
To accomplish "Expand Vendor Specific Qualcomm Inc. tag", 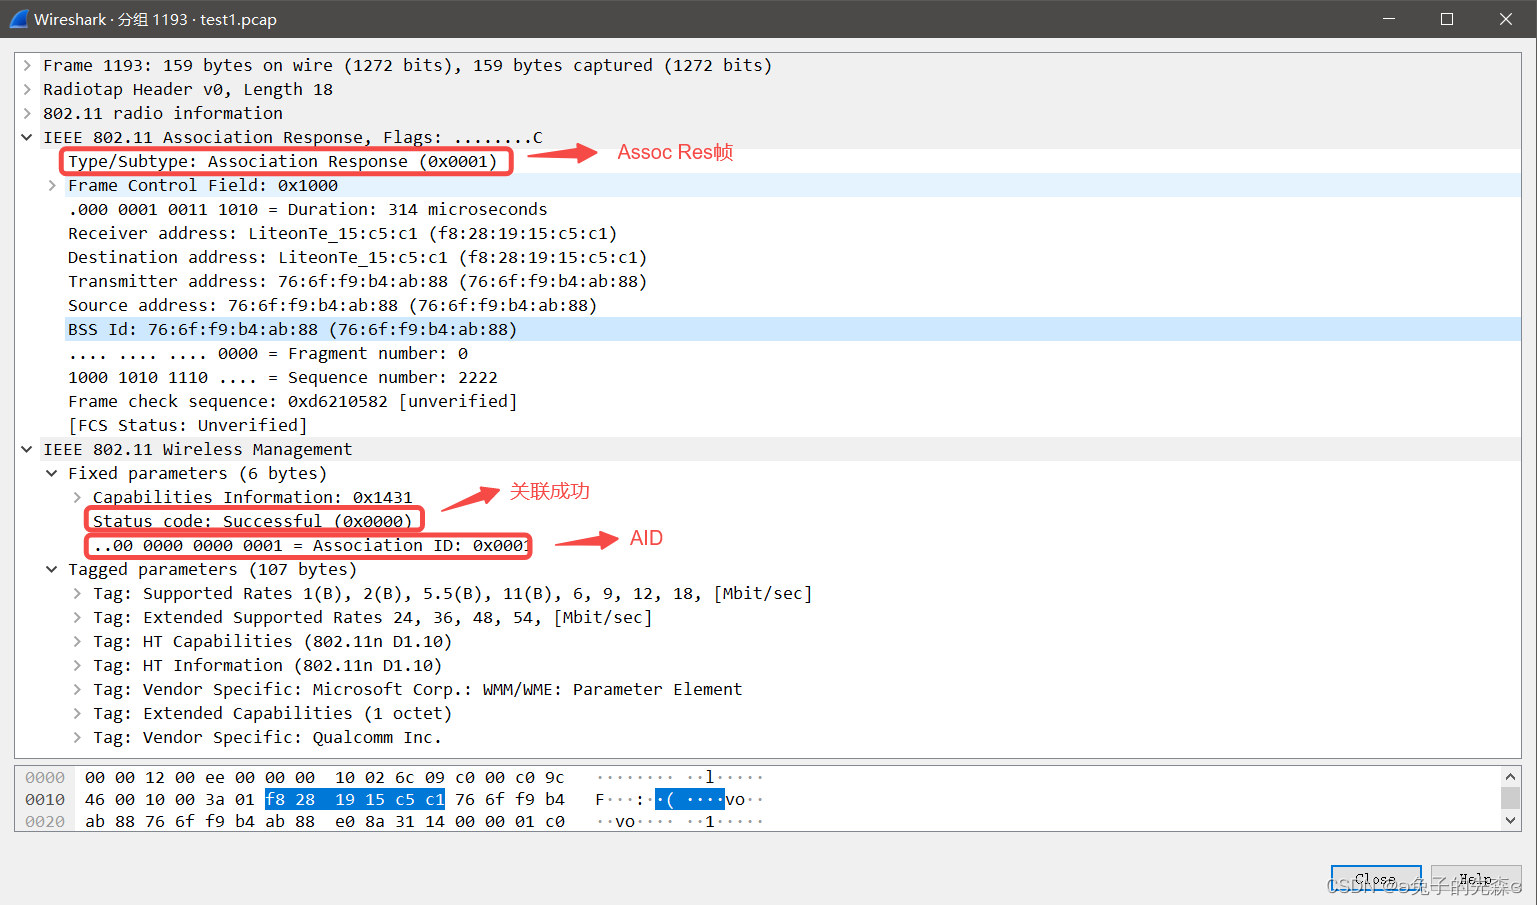I will (77, 737).
